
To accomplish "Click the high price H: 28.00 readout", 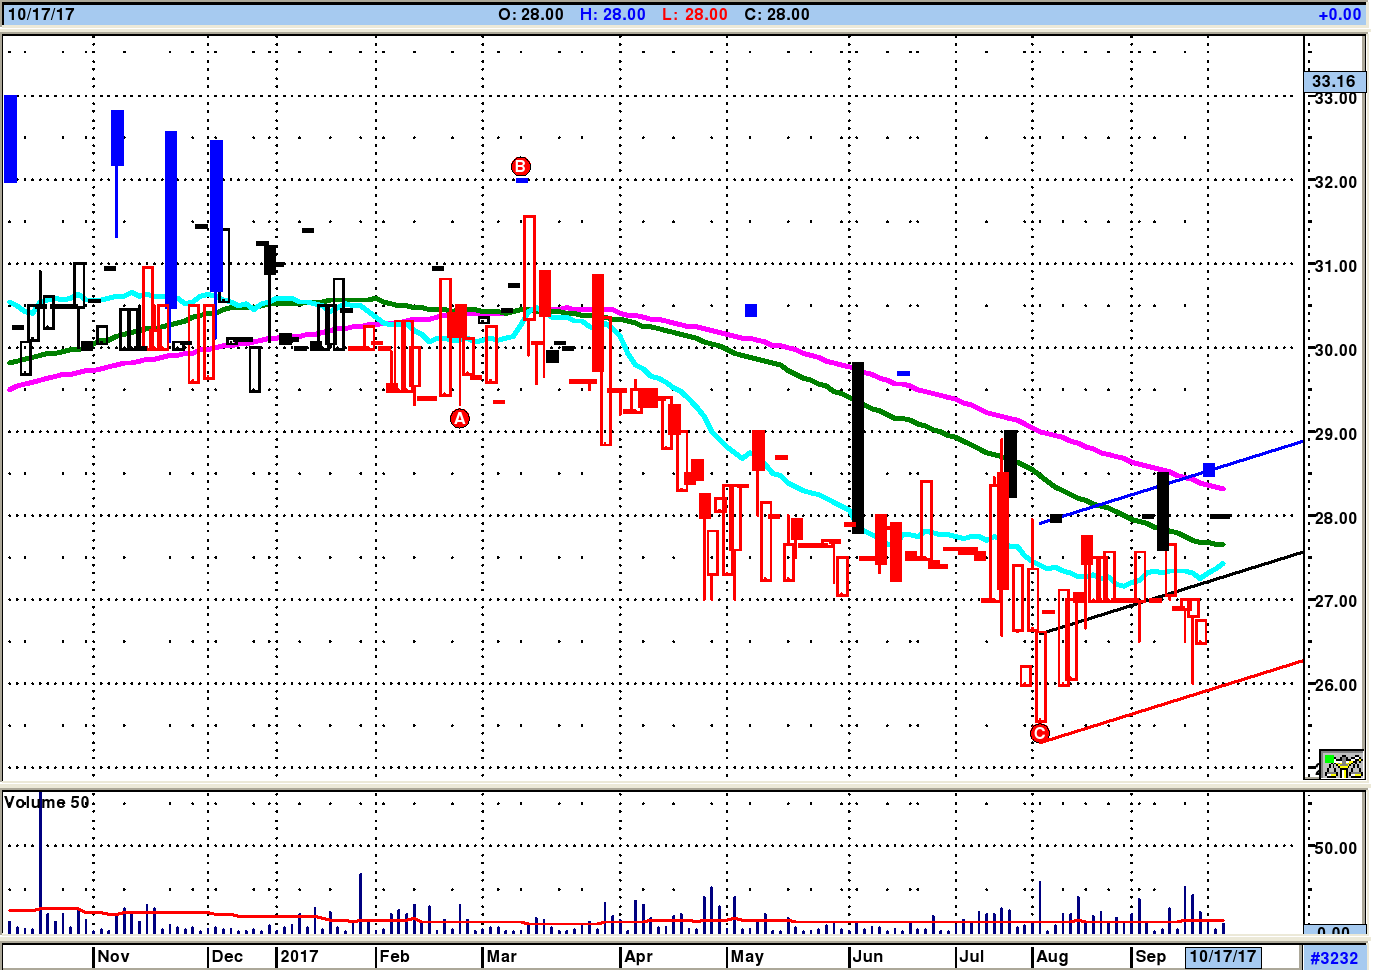I will coord(612,14).
